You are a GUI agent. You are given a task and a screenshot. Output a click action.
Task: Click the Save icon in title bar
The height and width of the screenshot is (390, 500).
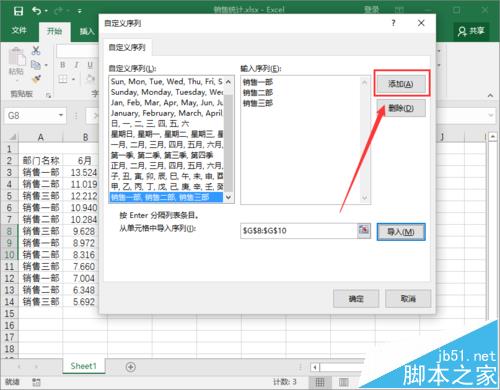click(18, 11)
